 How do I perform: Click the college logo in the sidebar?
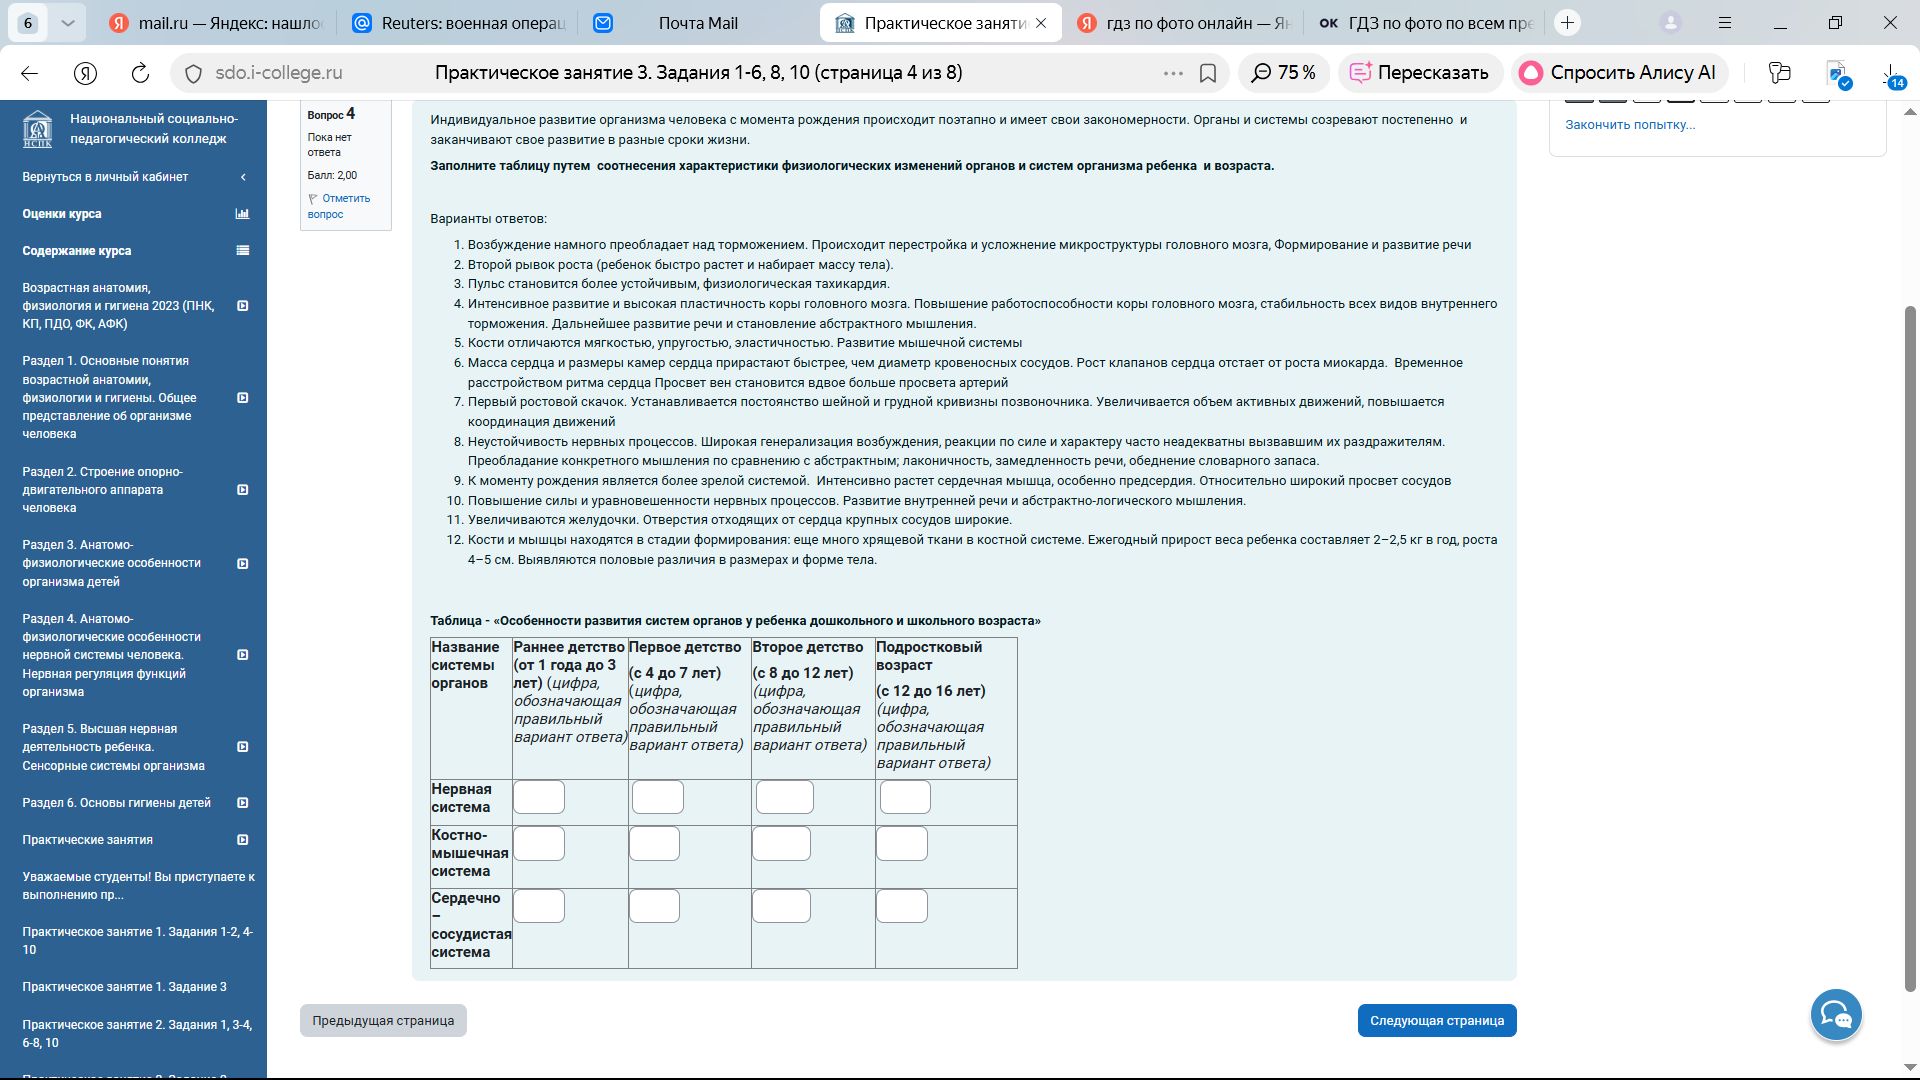tap(38, 129)
